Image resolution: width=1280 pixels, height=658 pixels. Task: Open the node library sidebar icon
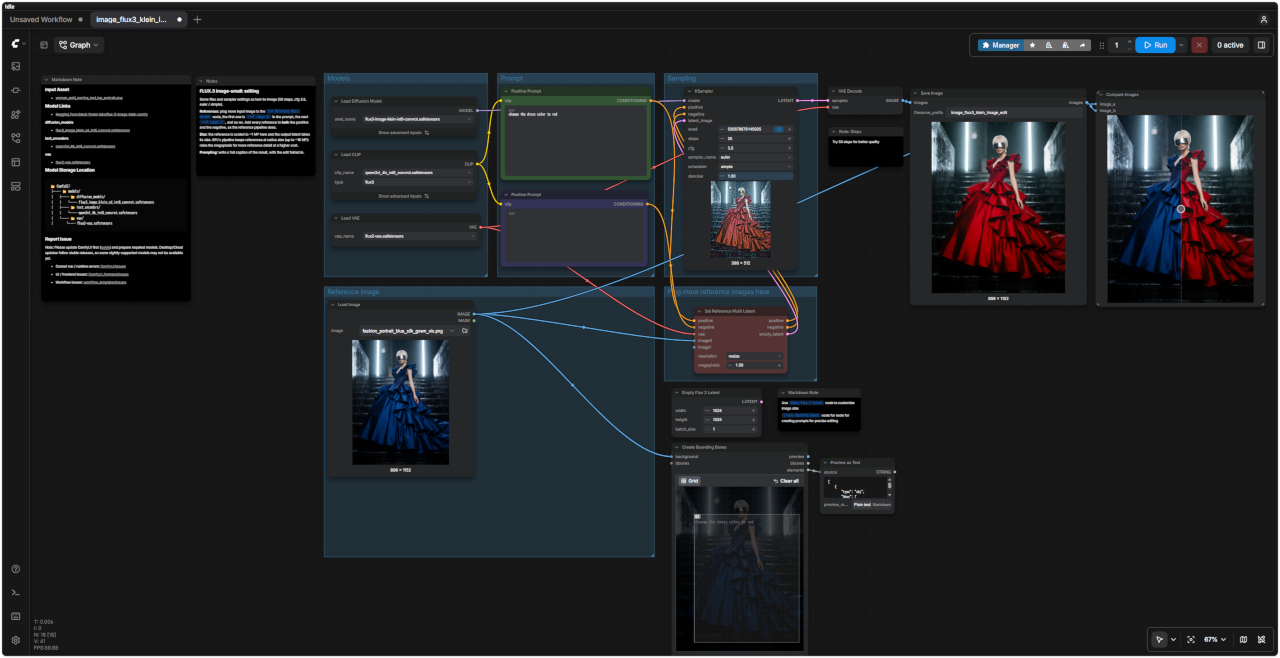[16, 90]
